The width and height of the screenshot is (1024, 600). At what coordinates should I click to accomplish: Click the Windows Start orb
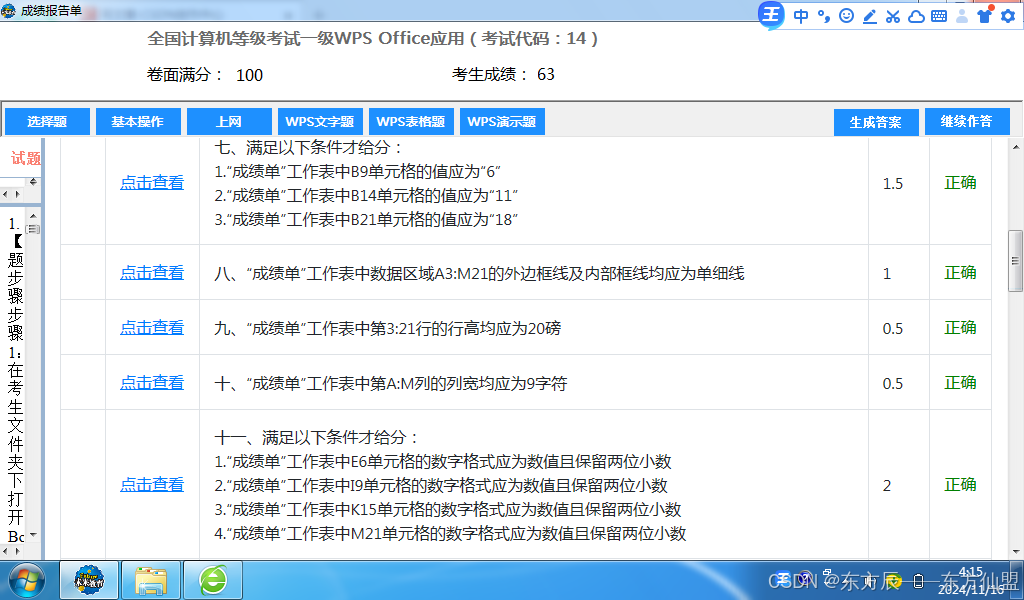click(x=26, y=580)
